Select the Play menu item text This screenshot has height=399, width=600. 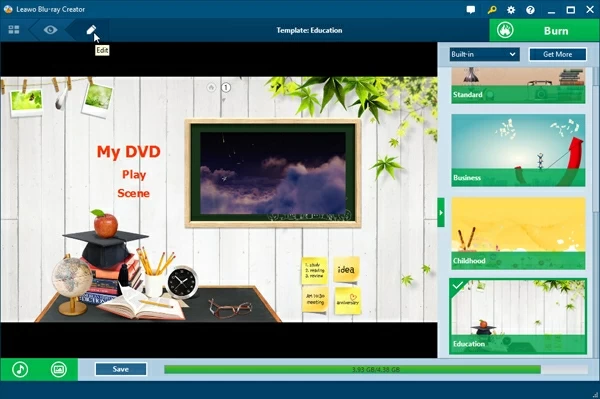click(x=134, y=175)
